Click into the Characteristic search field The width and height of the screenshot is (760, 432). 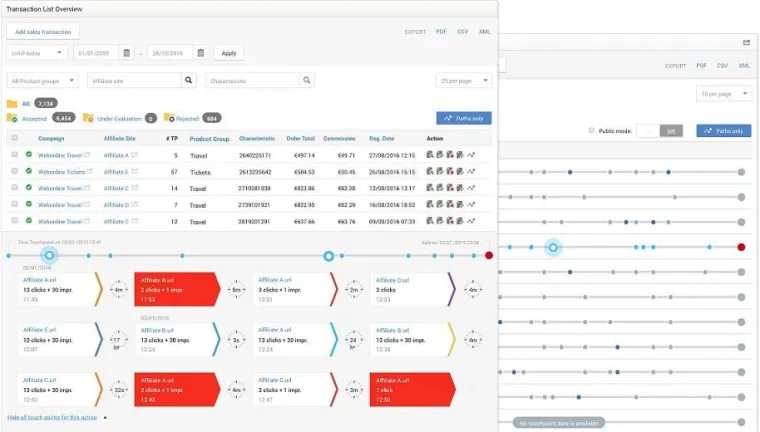[252, 80]
